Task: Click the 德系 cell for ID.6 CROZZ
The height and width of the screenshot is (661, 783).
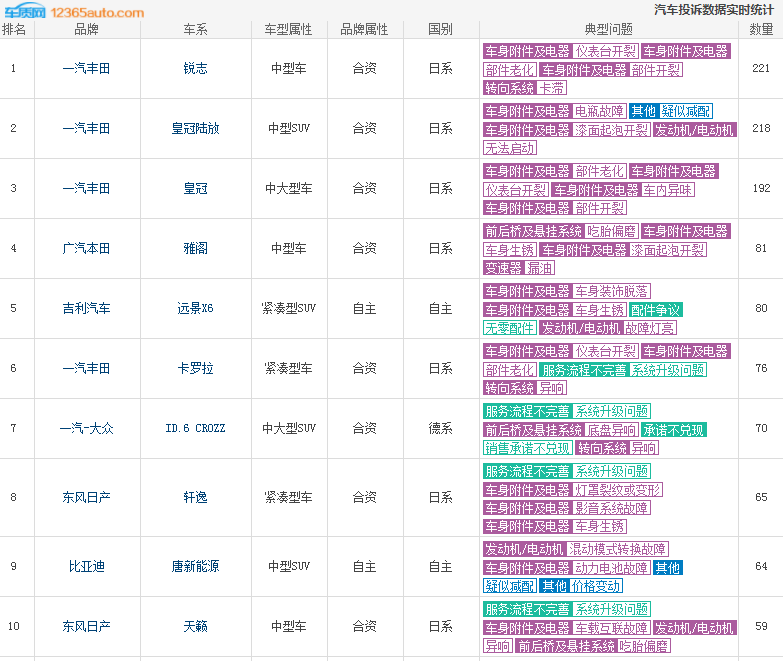Action: 440,428
